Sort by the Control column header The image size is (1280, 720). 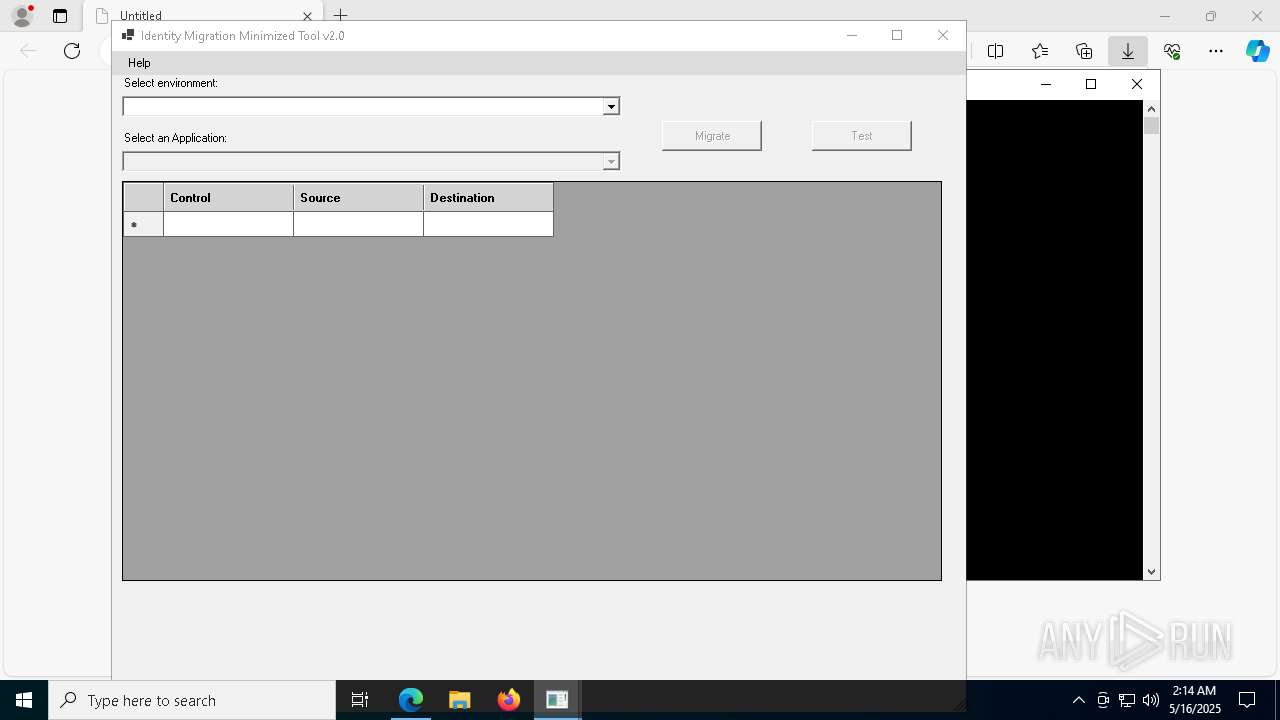pyautogui.click(x=229, y=198)
